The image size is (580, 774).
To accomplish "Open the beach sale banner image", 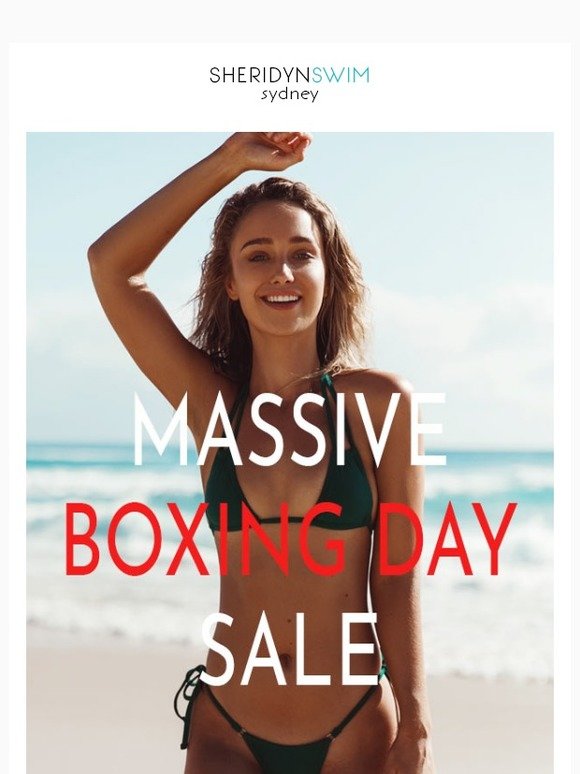I will 290,453.
